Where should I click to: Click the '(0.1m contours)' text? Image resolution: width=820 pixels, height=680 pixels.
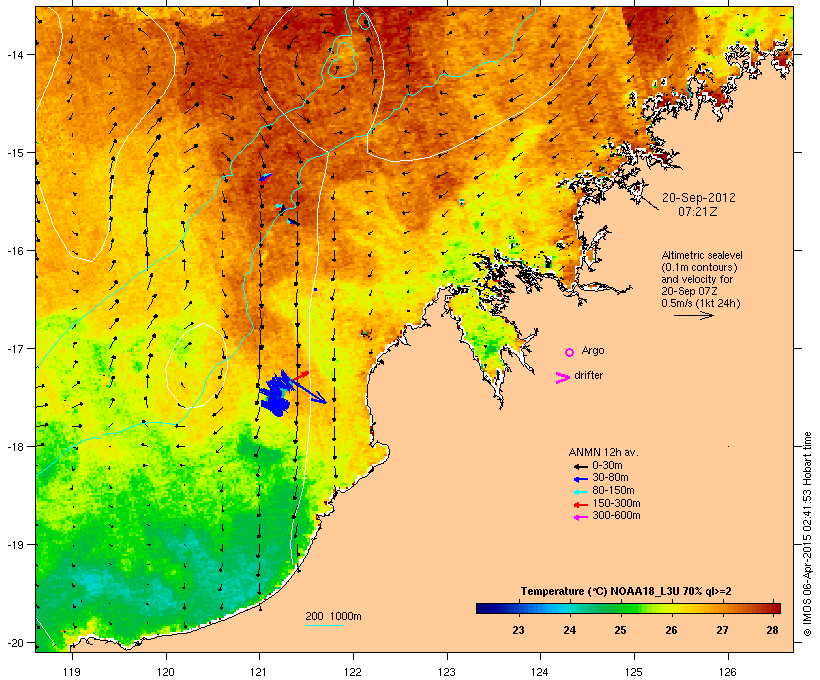(x=700, y=267)
